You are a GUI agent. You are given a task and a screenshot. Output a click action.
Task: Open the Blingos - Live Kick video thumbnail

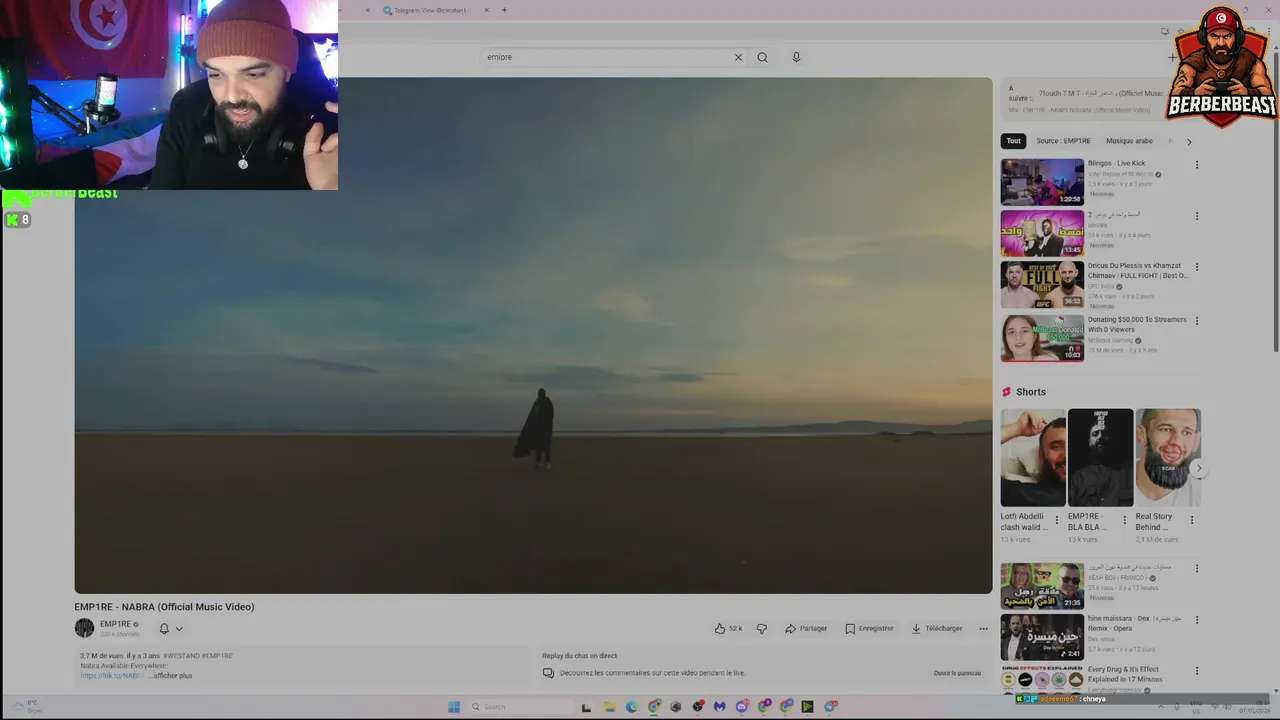tap(1042, 182)
